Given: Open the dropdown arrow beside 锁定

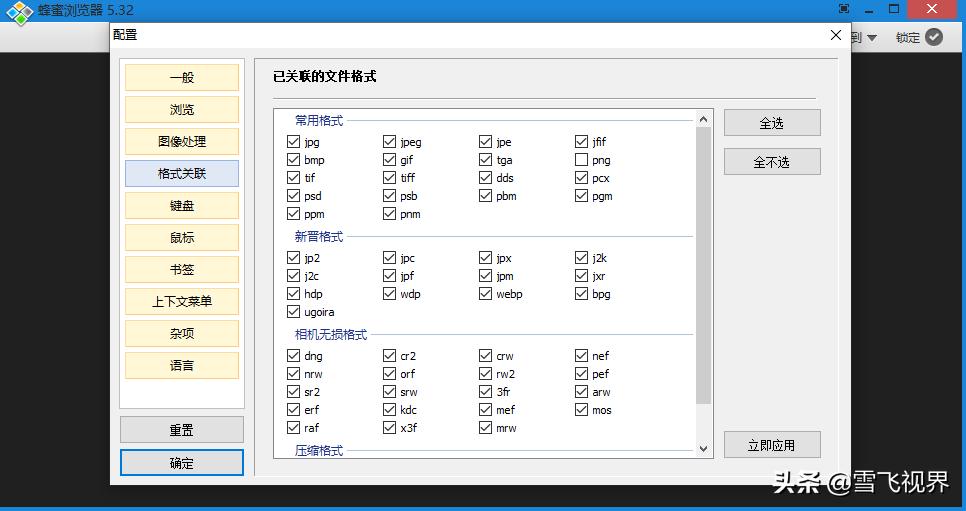Looking at the screenshot, I should coord(871,38).
